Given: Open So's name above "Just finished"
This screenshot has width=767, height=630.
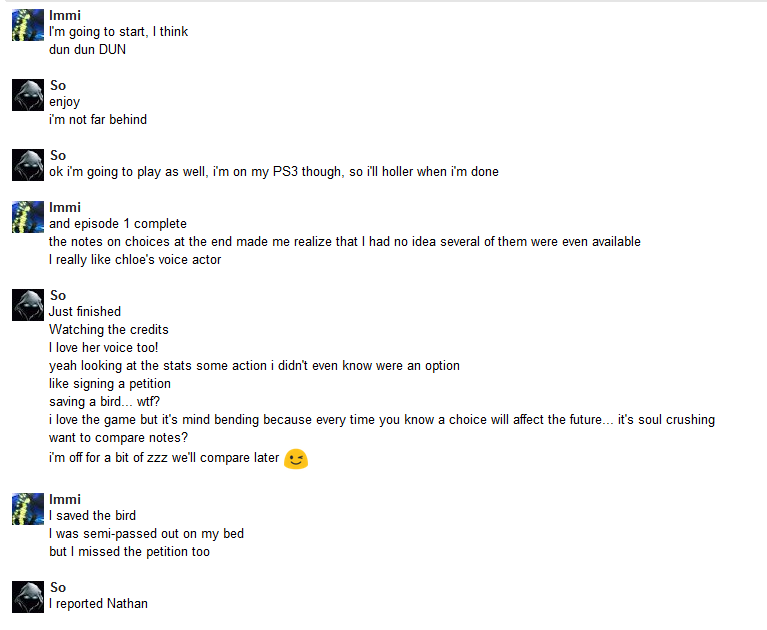Looking at the screenshot, I should coord(58,295).
